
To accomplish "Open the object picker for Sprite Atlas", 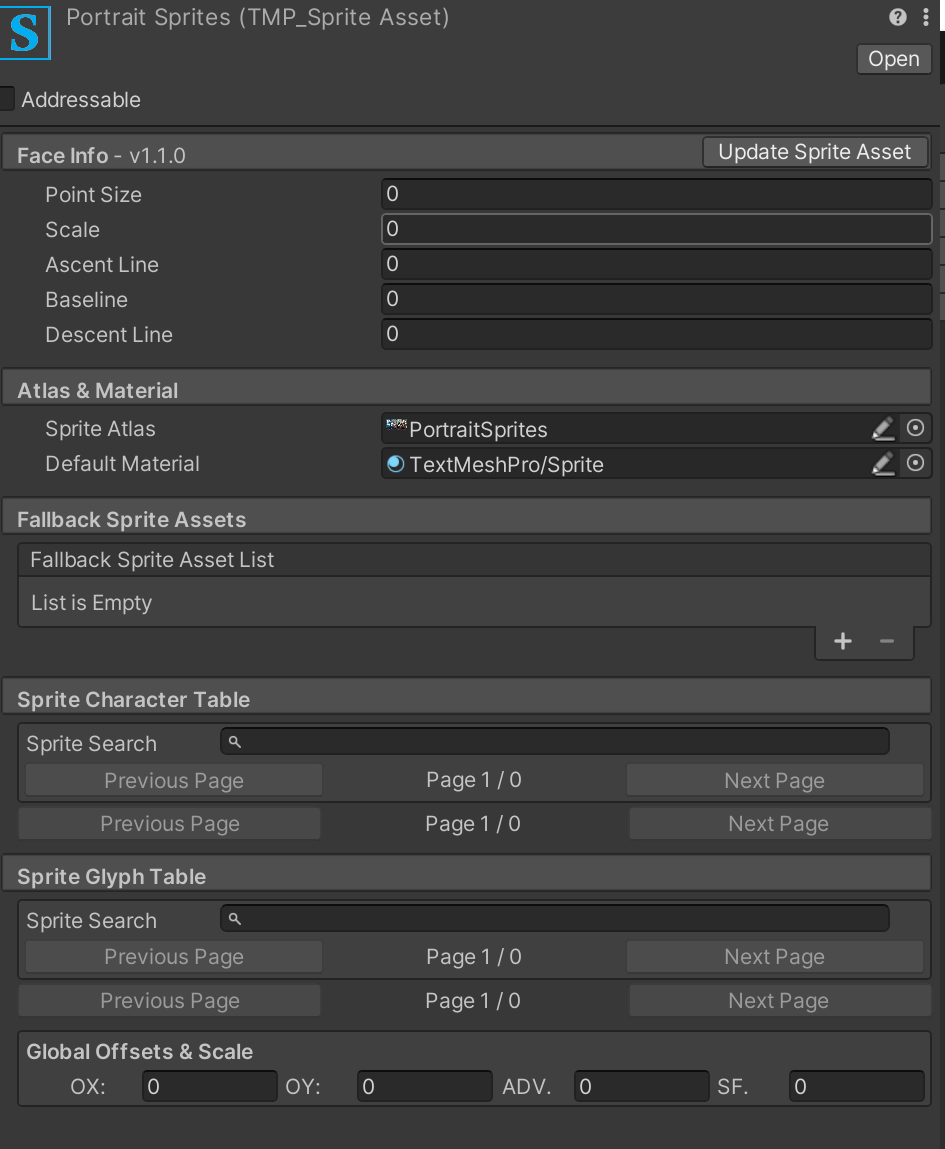I will coord(915,428).
